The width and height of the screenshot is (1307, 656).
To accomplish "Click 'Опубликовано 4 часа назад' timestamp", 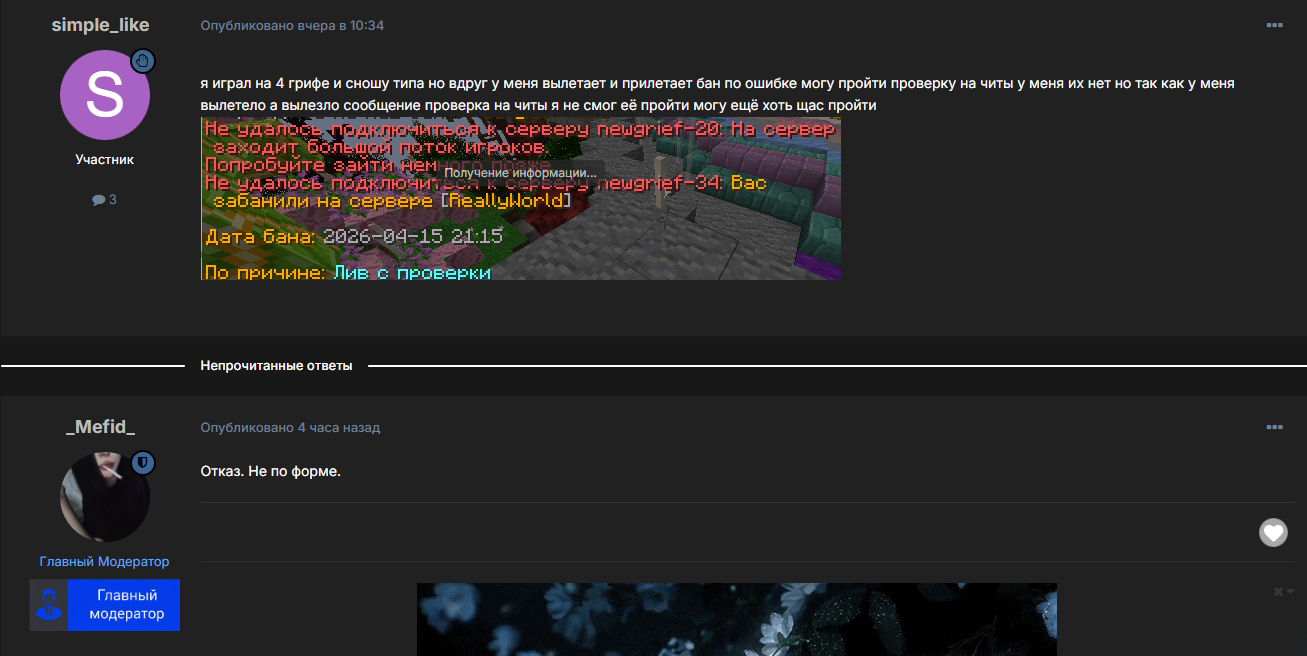I will [x=290, y=427].
